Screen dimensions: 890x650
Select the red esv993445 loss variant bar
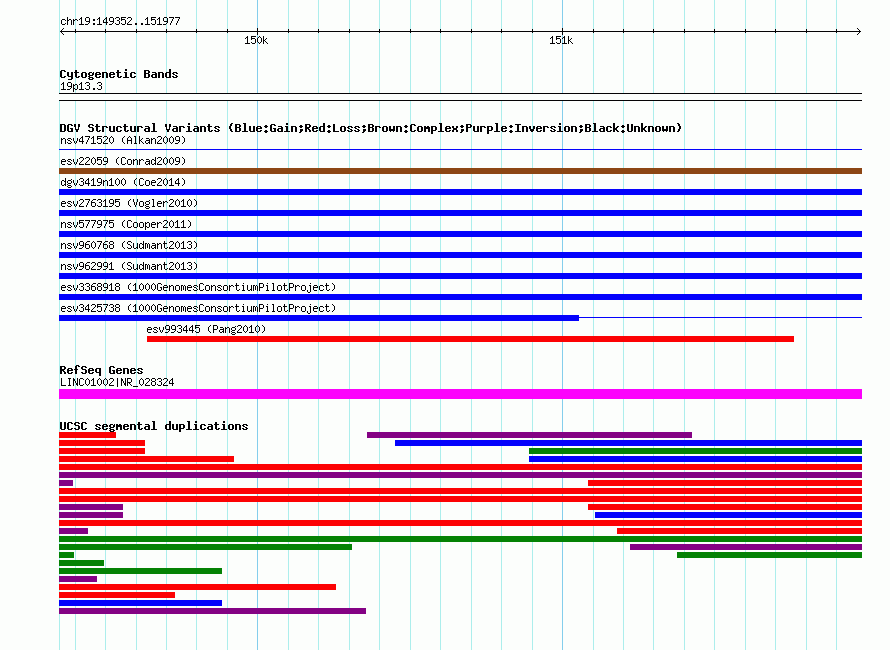pos(470,339)
